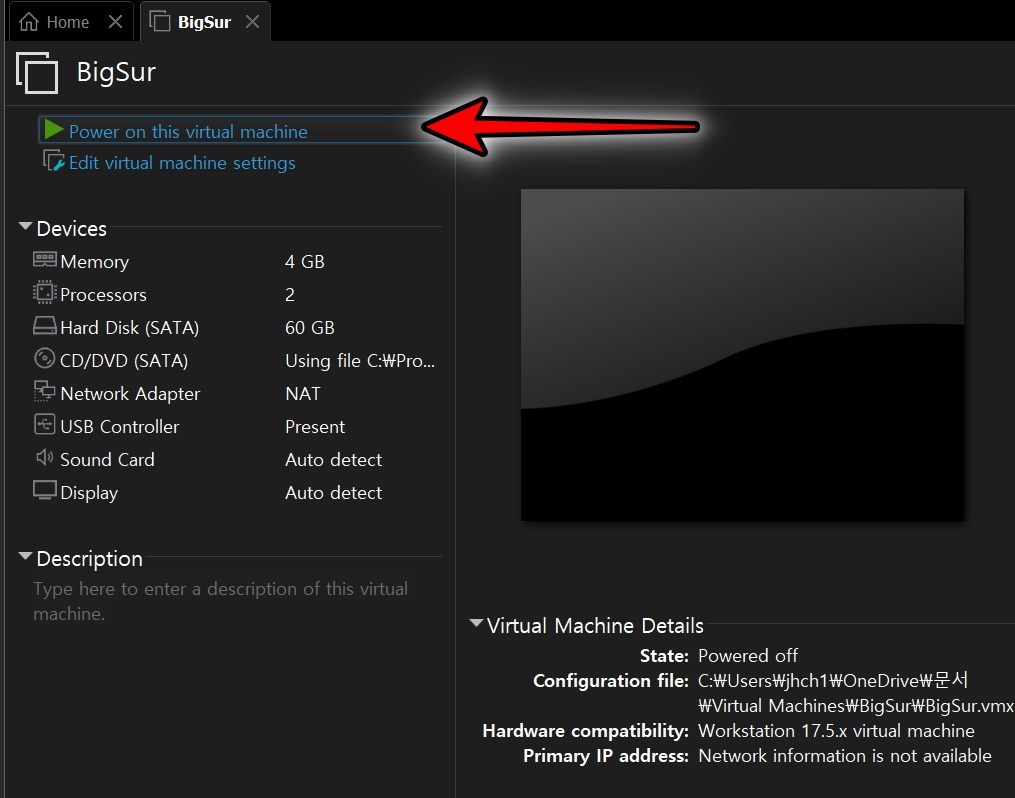Power on this virtual machine
1015x798 pixels.
(x=188, y=131)
